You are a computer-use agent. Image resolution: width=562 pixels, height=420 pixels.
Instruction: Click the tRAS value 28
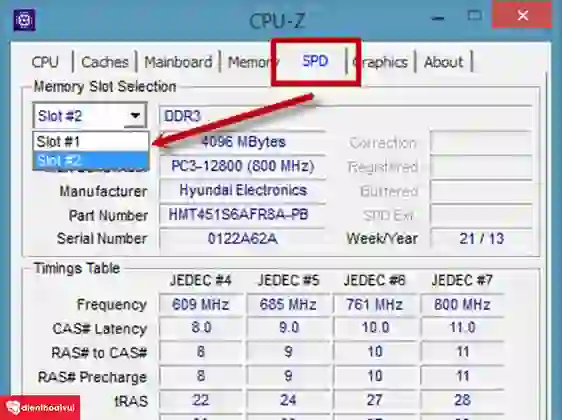click(462, 400)
